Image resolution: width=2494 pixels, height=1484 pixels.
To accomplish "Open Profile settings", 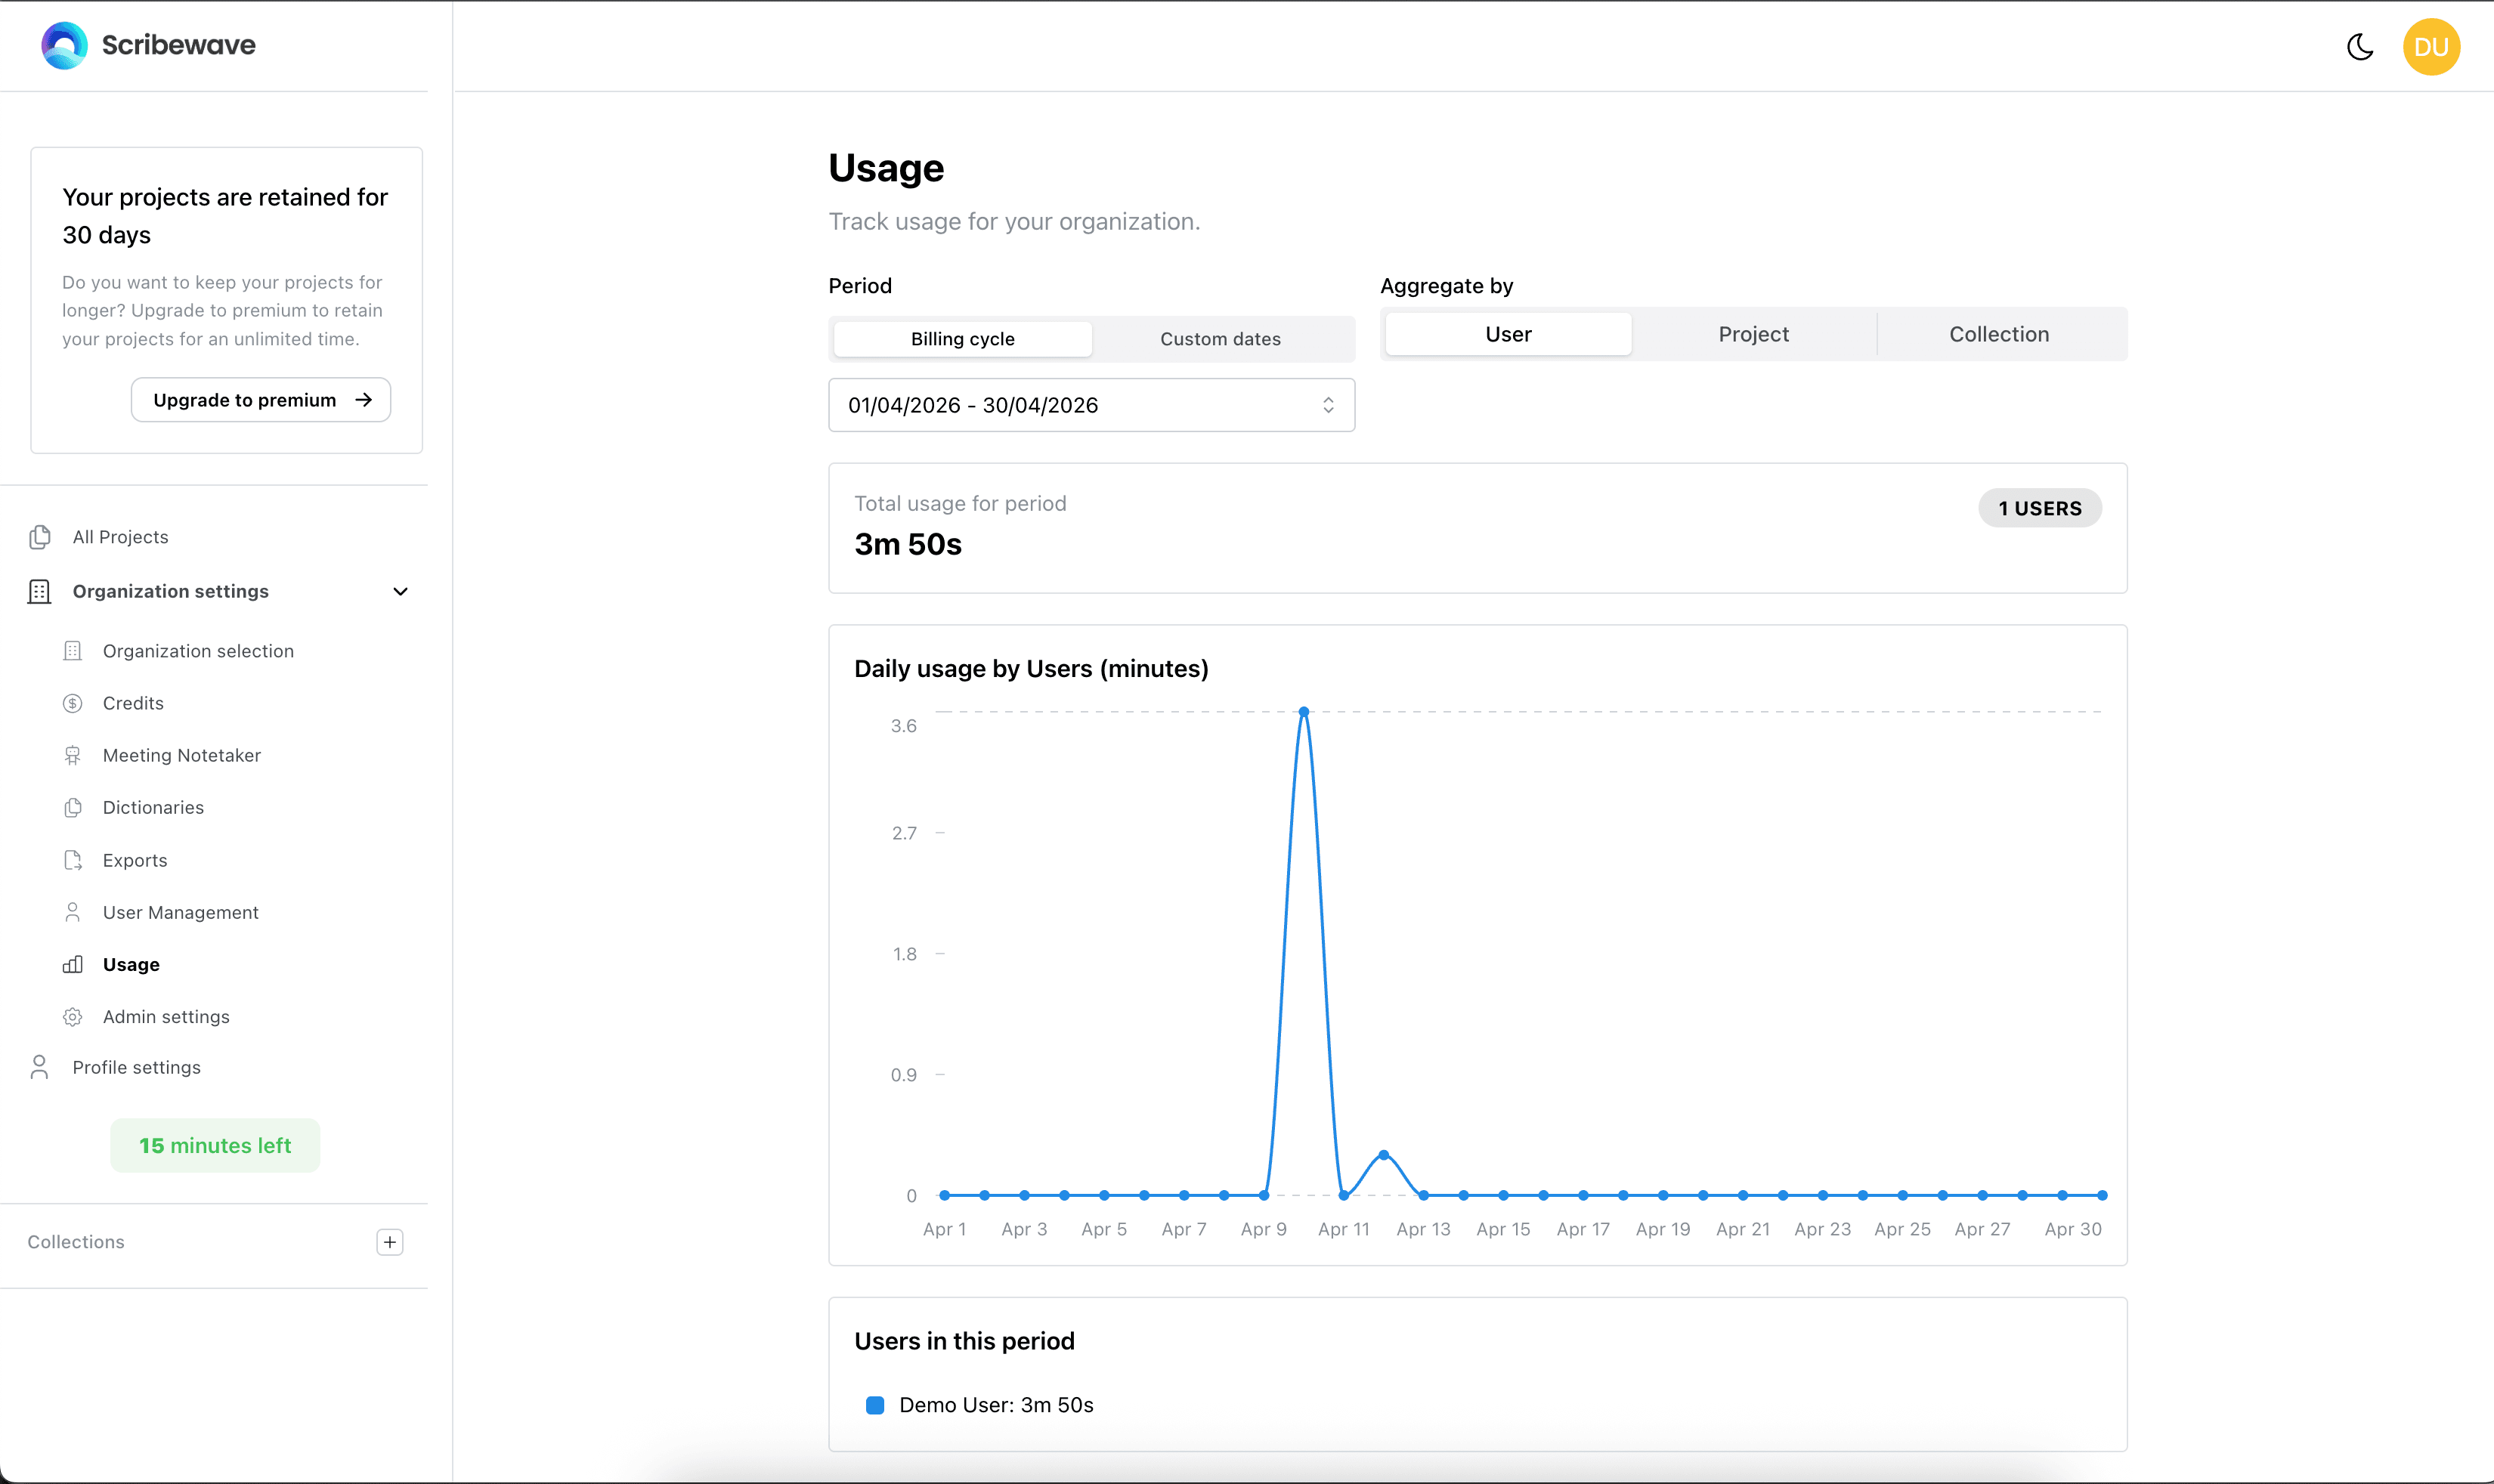I will pyautogui.click(x=136, y=1067).
